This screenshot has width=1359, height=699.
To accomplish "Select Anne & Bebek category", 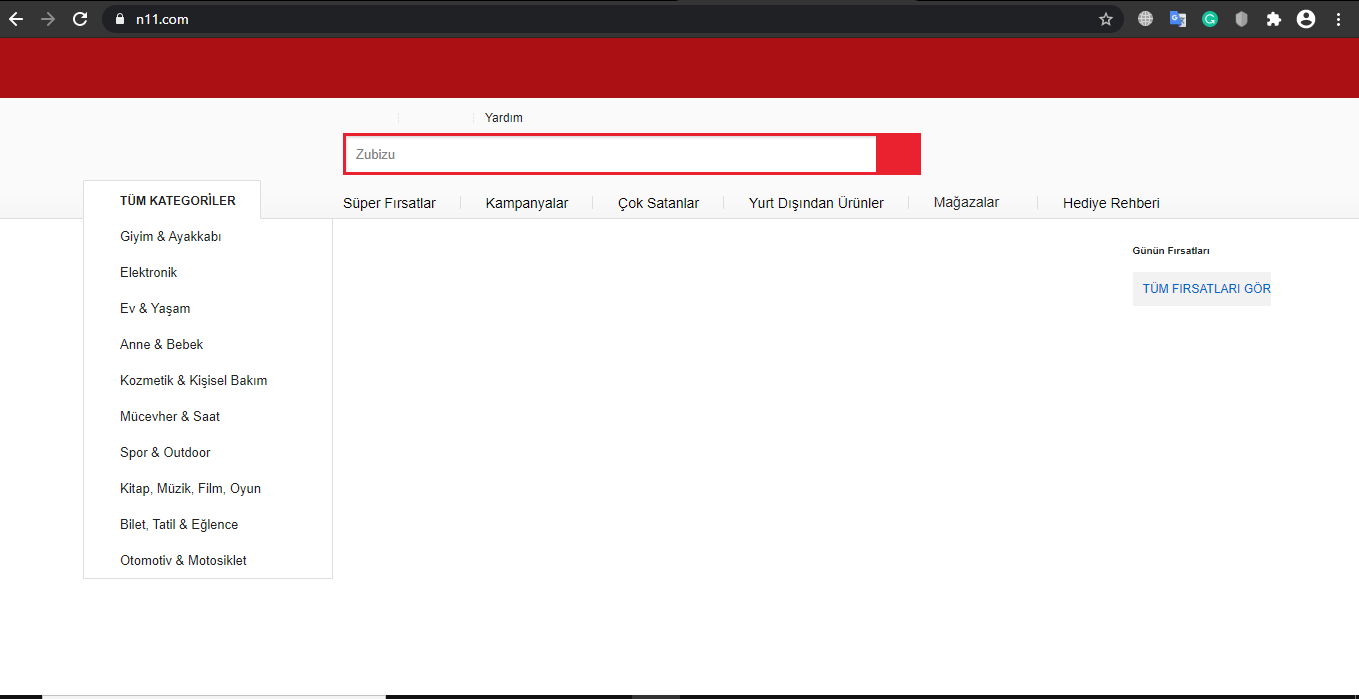I will 161,345.
